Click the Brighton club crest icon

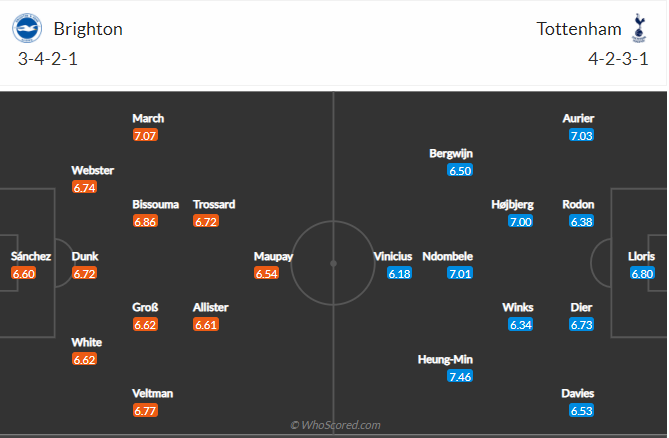(28, 28)
